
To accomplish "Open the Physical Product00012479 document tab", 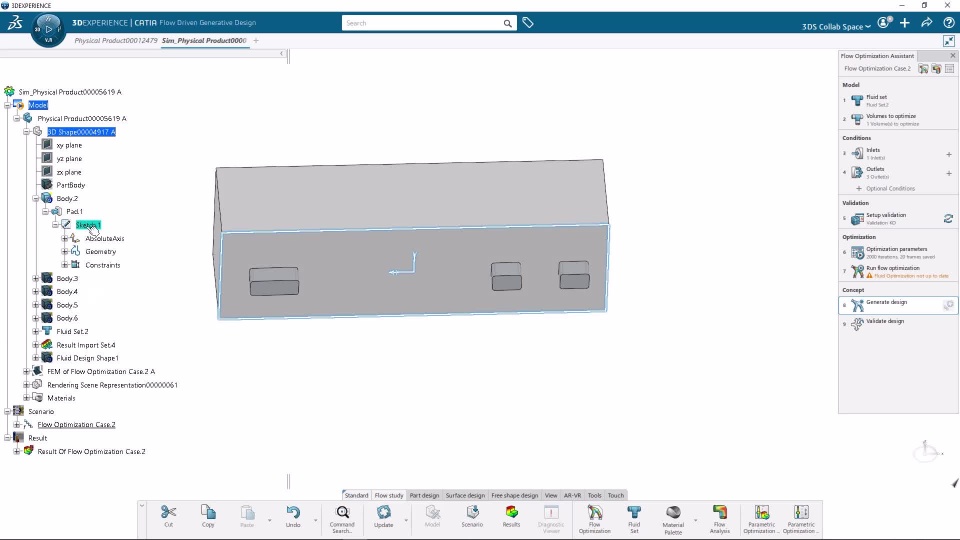I will pos(116,40).
